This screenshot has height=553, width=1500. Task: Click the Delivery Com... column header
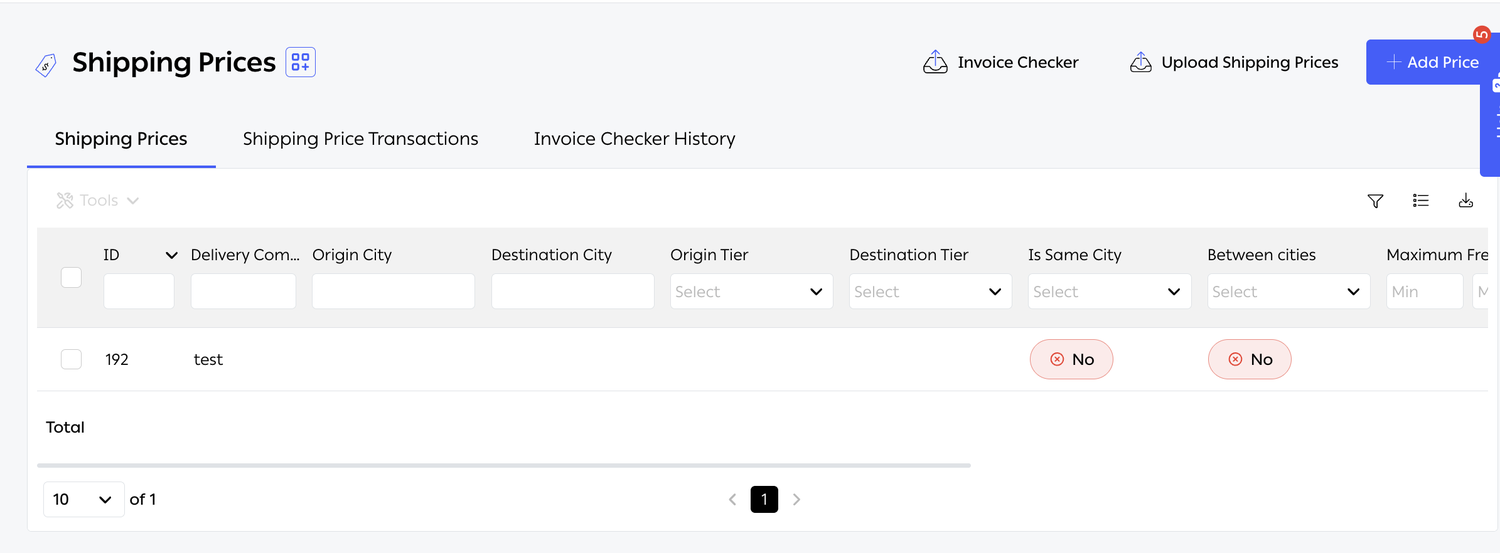[x=245, y=255]
